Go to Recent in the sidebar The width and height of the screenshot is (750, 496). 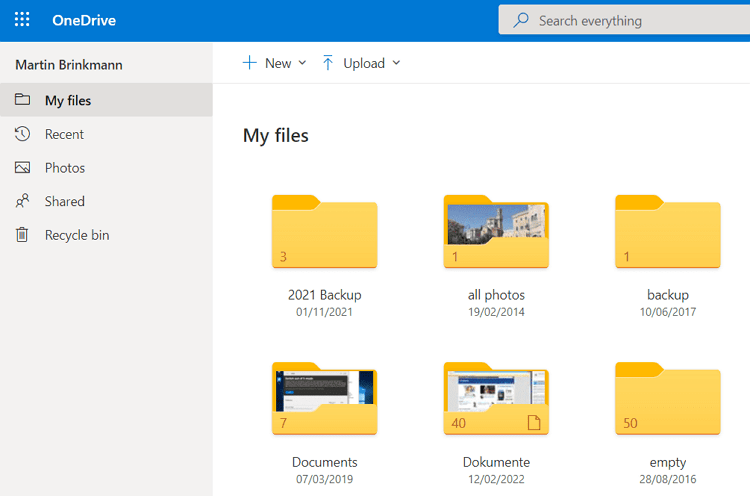[64, 134]
